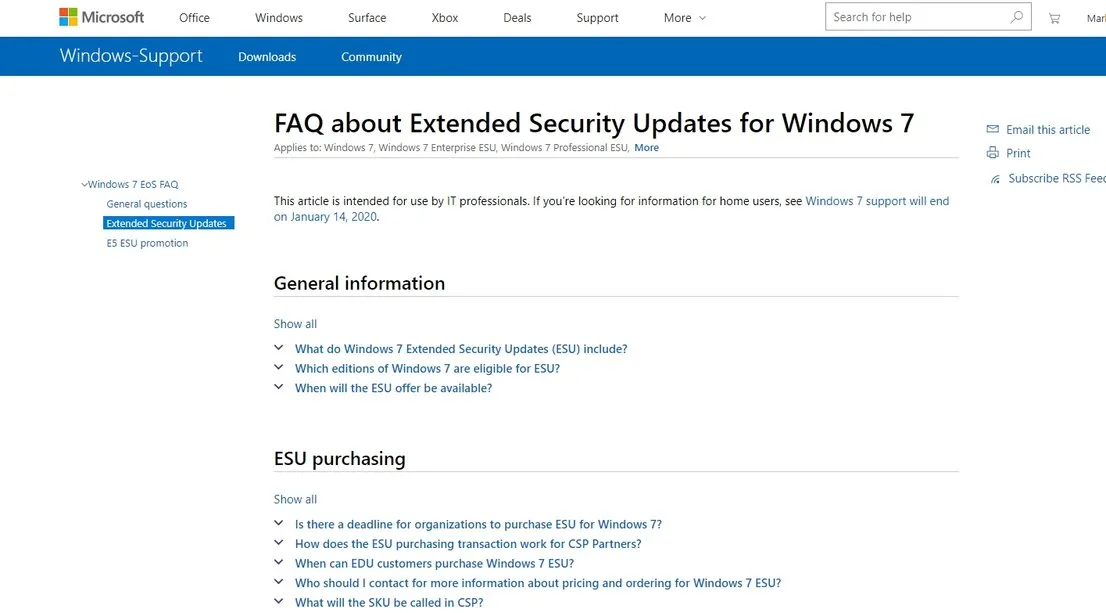The width and height of the screenshot is (1106, 613).
Task: Expand 'What do Windows 7 ESU include?' chevron
Action: coord(278,347)
